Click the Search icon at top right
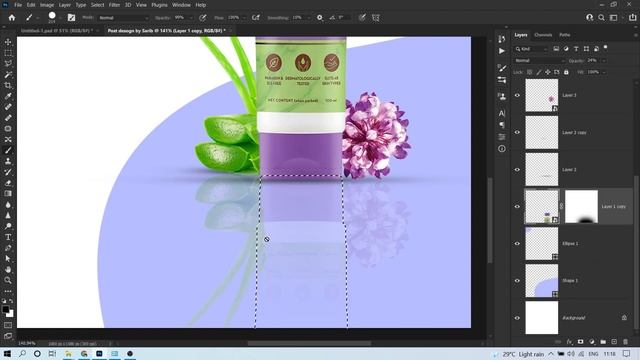 click(x=601, y=18)
